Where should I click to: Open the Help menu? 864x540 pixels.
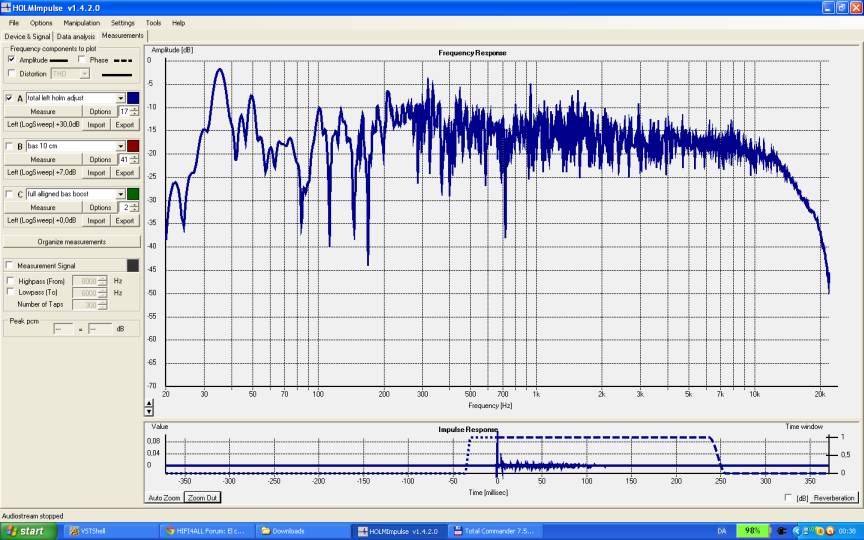tap(178, 23)
